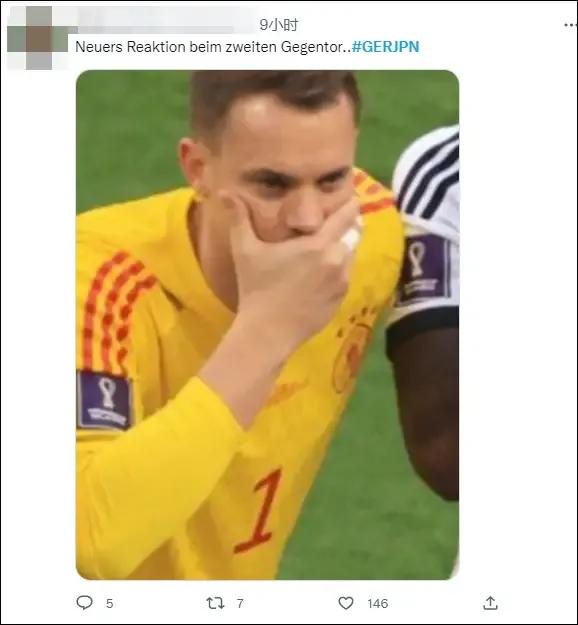This screenshot has height=625, width=578.
Task: Click the red number 1 on the jersey
Action: click(259, 511)
